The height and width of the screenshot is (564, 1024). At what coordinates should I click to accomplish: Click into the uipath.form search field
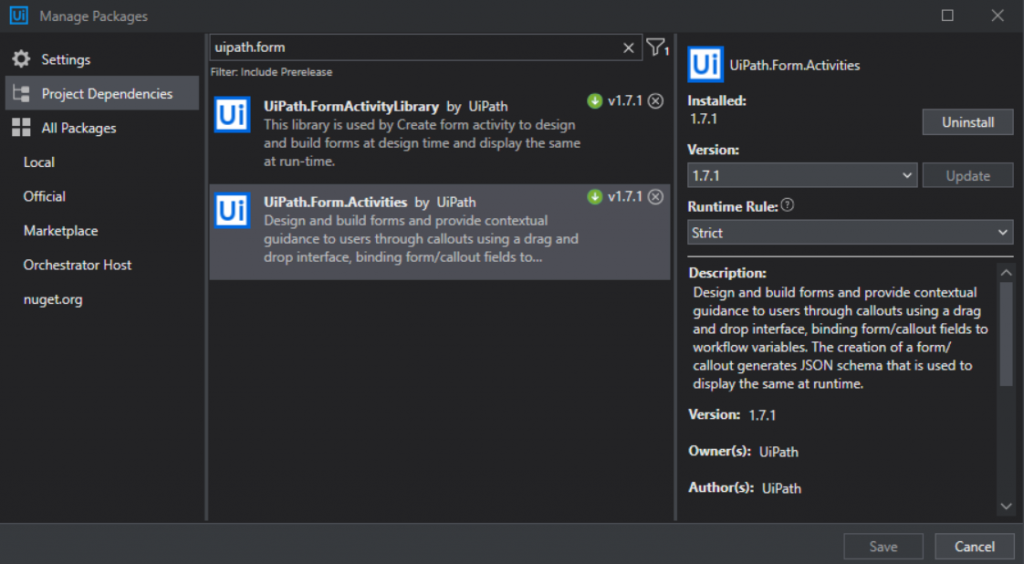coord(410,48)
